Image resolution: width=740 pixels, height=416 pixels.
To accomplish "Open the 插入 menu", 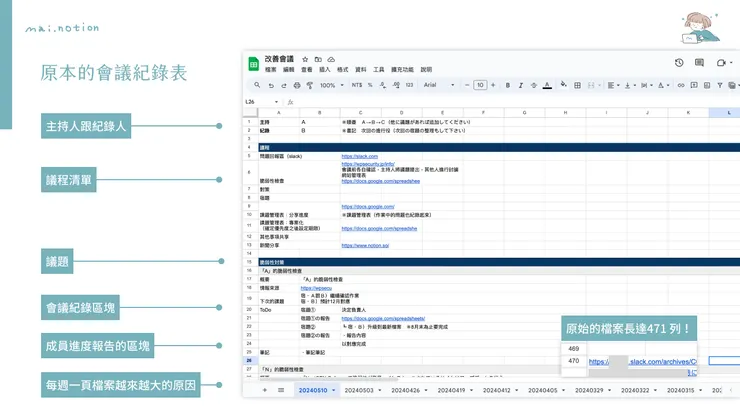I will 325,69.
